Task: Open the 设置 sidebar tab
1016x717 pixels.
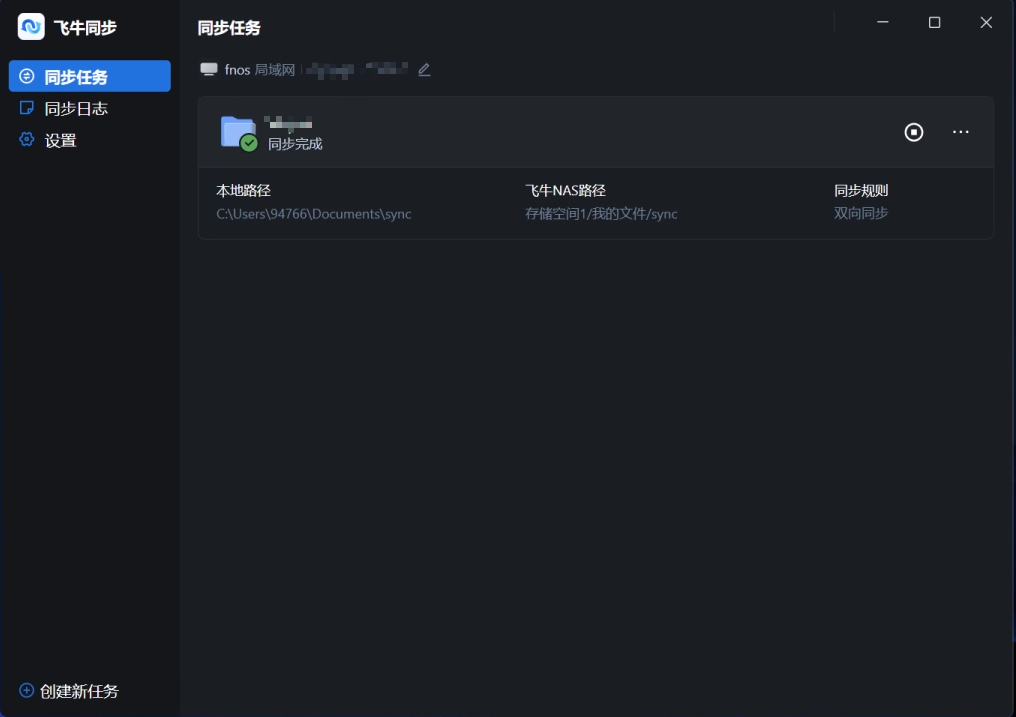Action: (89, 140)
